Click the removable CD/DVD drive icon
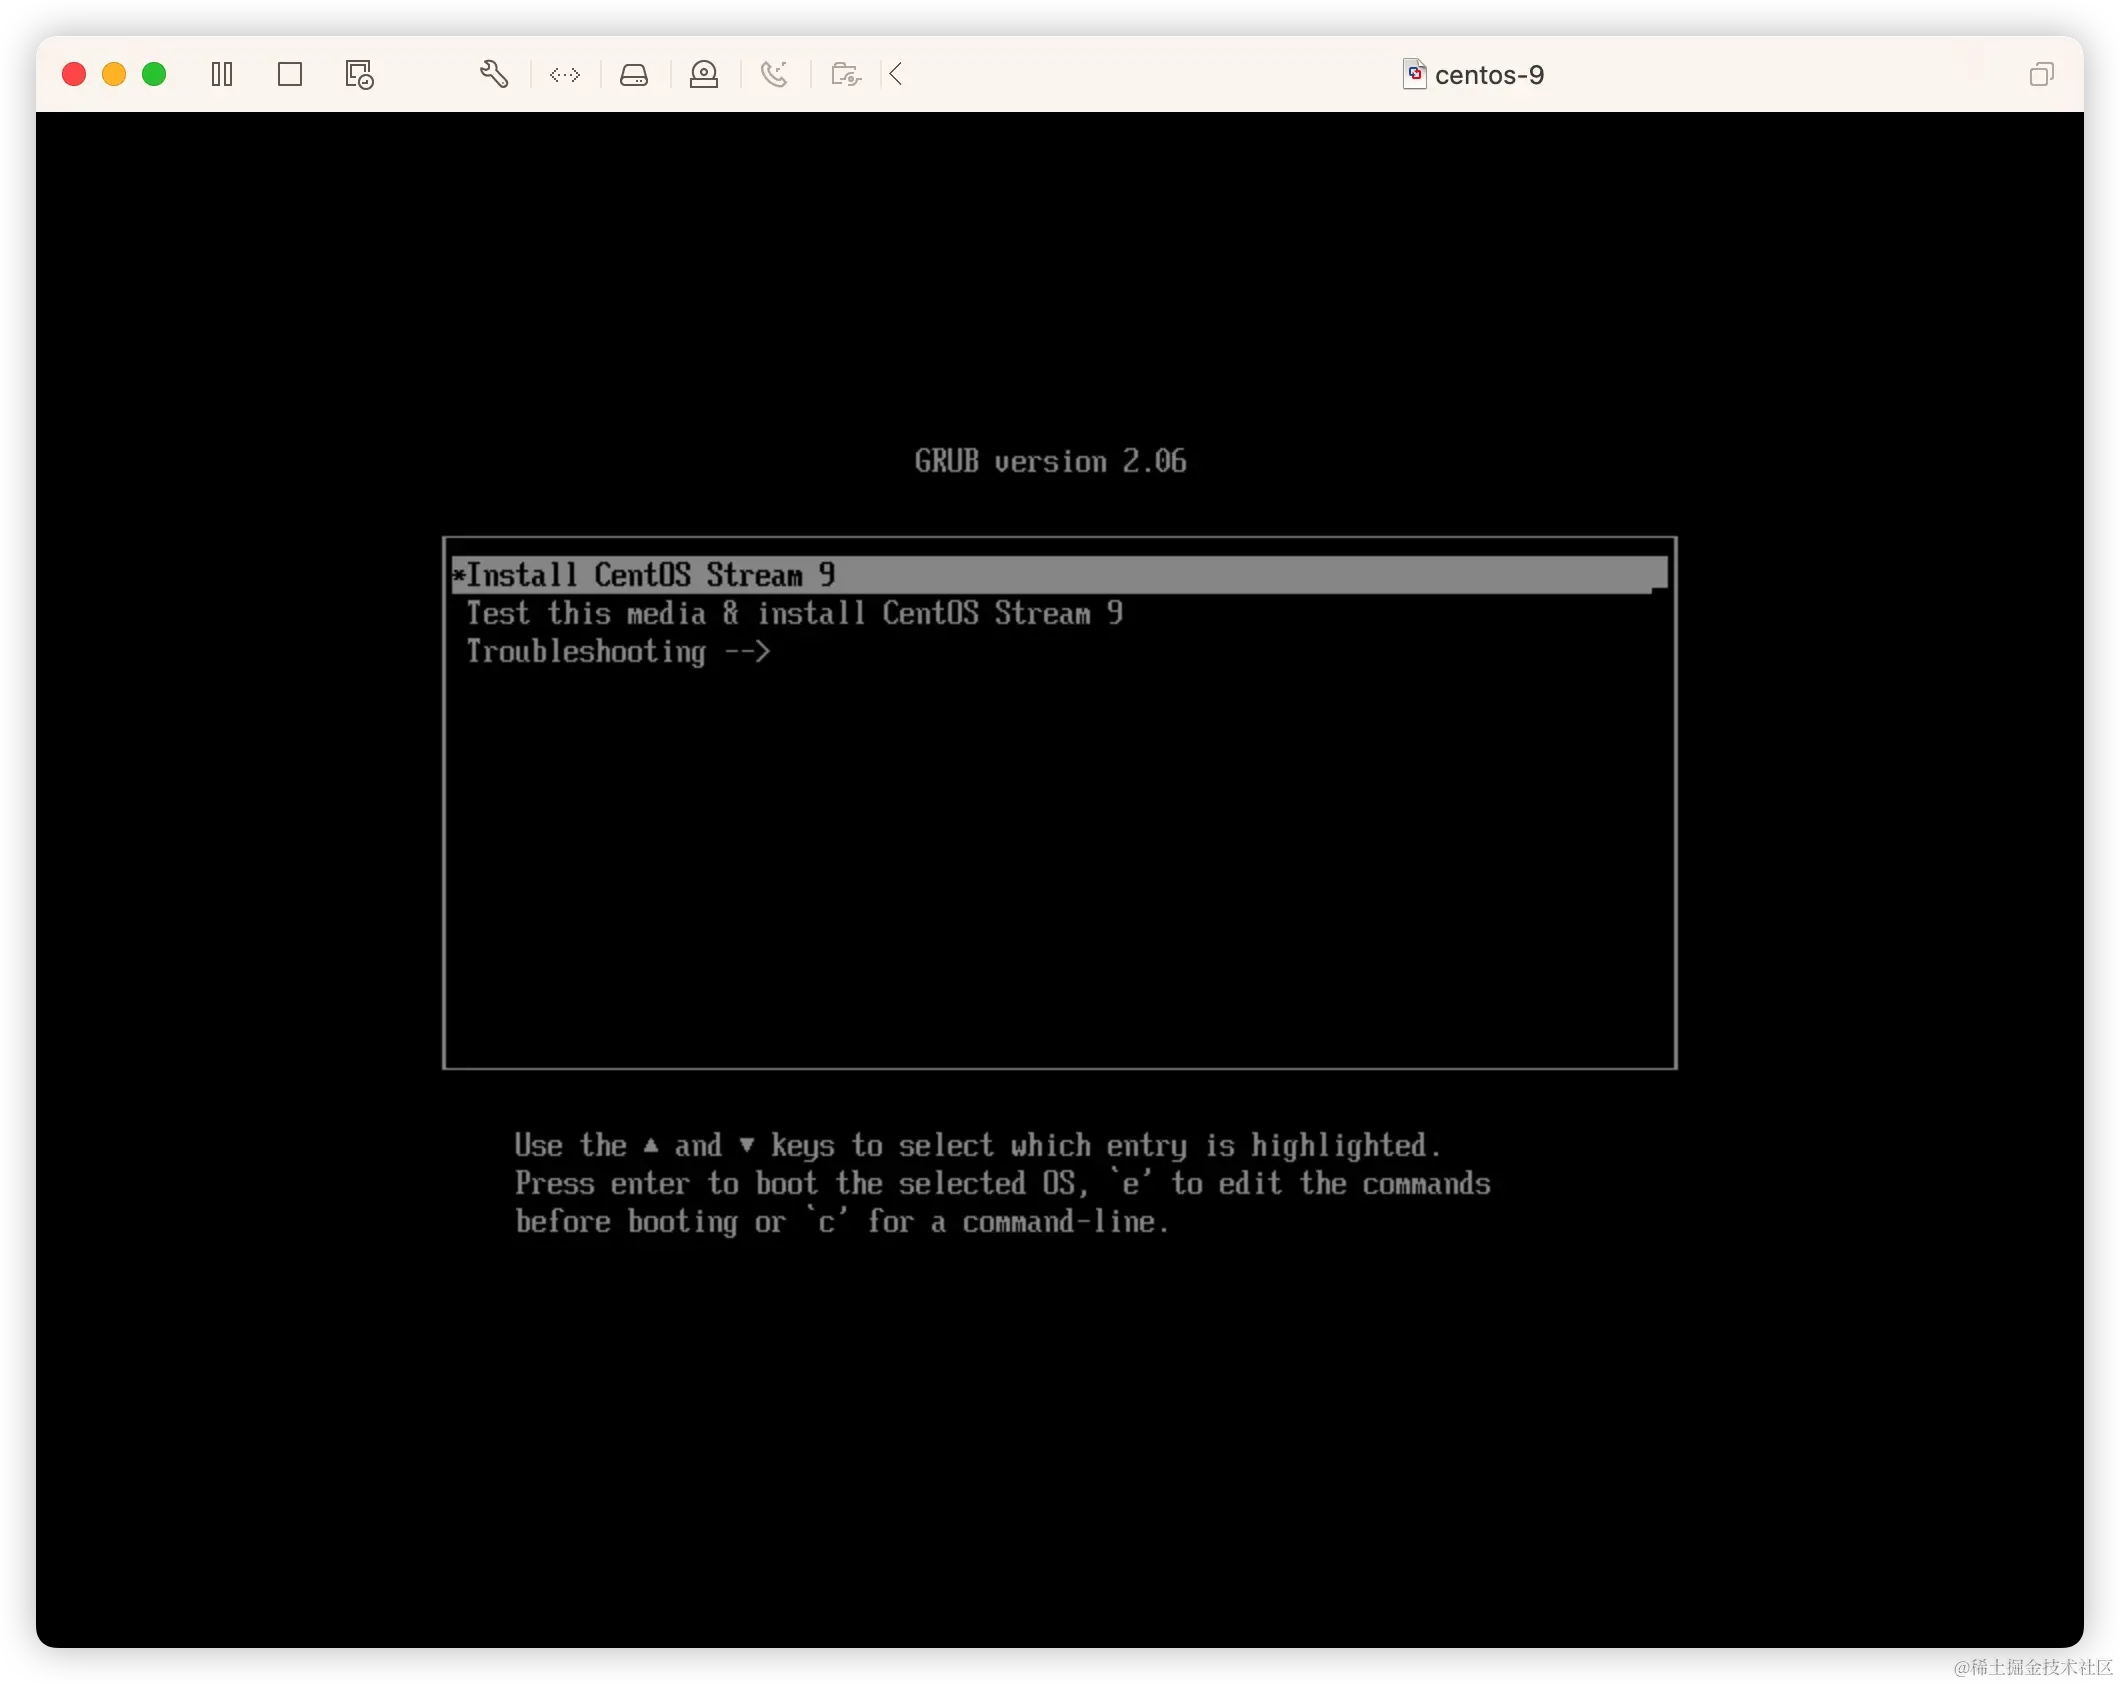This screenshot has width=2120, height=1684. [x=704, y=74]
